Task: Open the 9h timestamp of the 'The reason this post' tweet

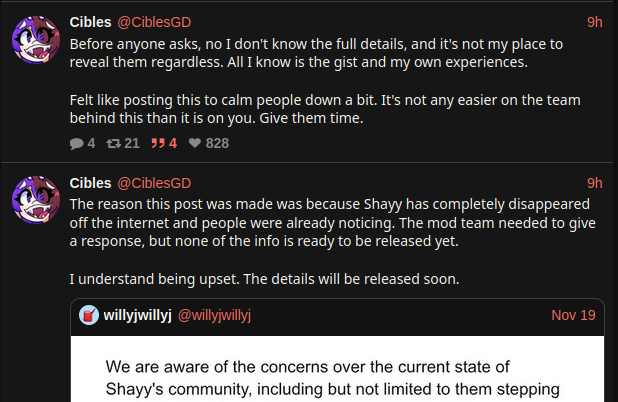Action: pyautogui.click(x=594, y=182)
